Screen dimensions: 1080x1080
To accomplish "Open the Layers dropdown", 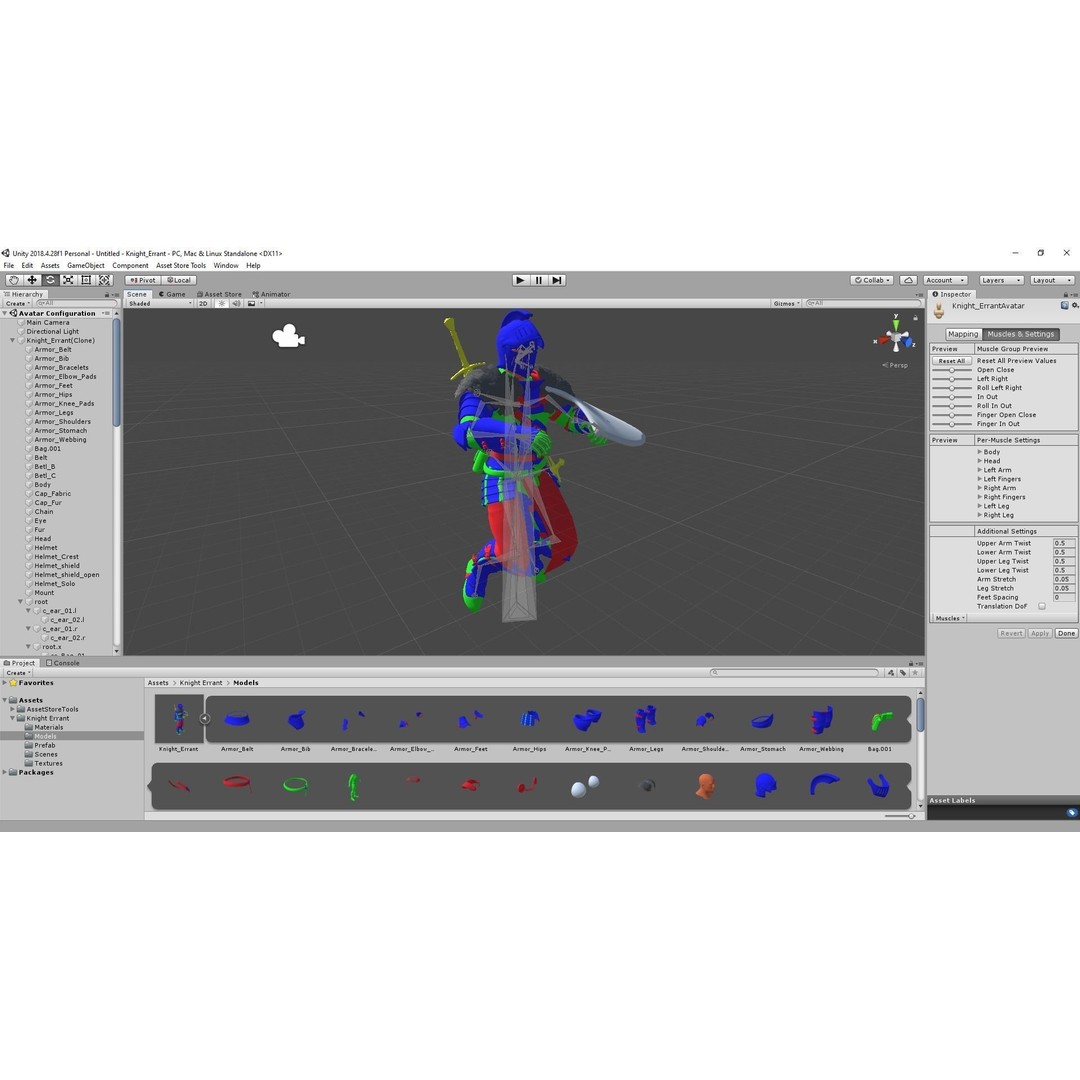I will coord(1001,280).
